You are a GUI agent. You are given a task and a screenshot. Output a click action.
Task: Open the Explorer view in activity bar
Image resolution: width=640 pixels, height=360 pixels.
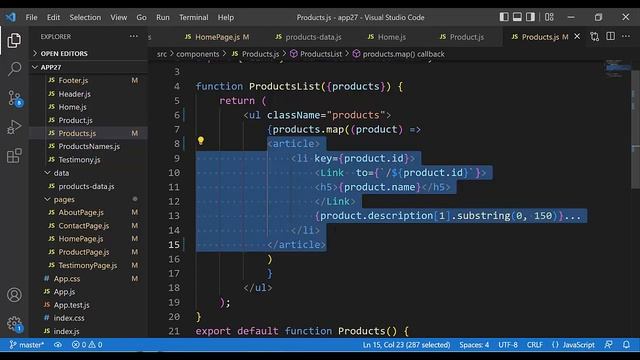pyautogui.click(x=14, y=40)
